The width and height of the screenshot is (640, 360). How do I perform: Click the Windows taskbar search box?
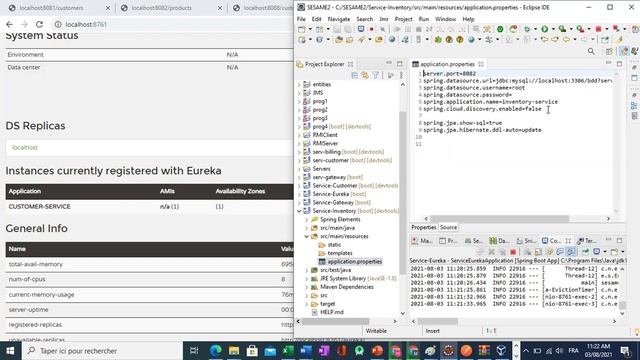(x=102, y=351)
